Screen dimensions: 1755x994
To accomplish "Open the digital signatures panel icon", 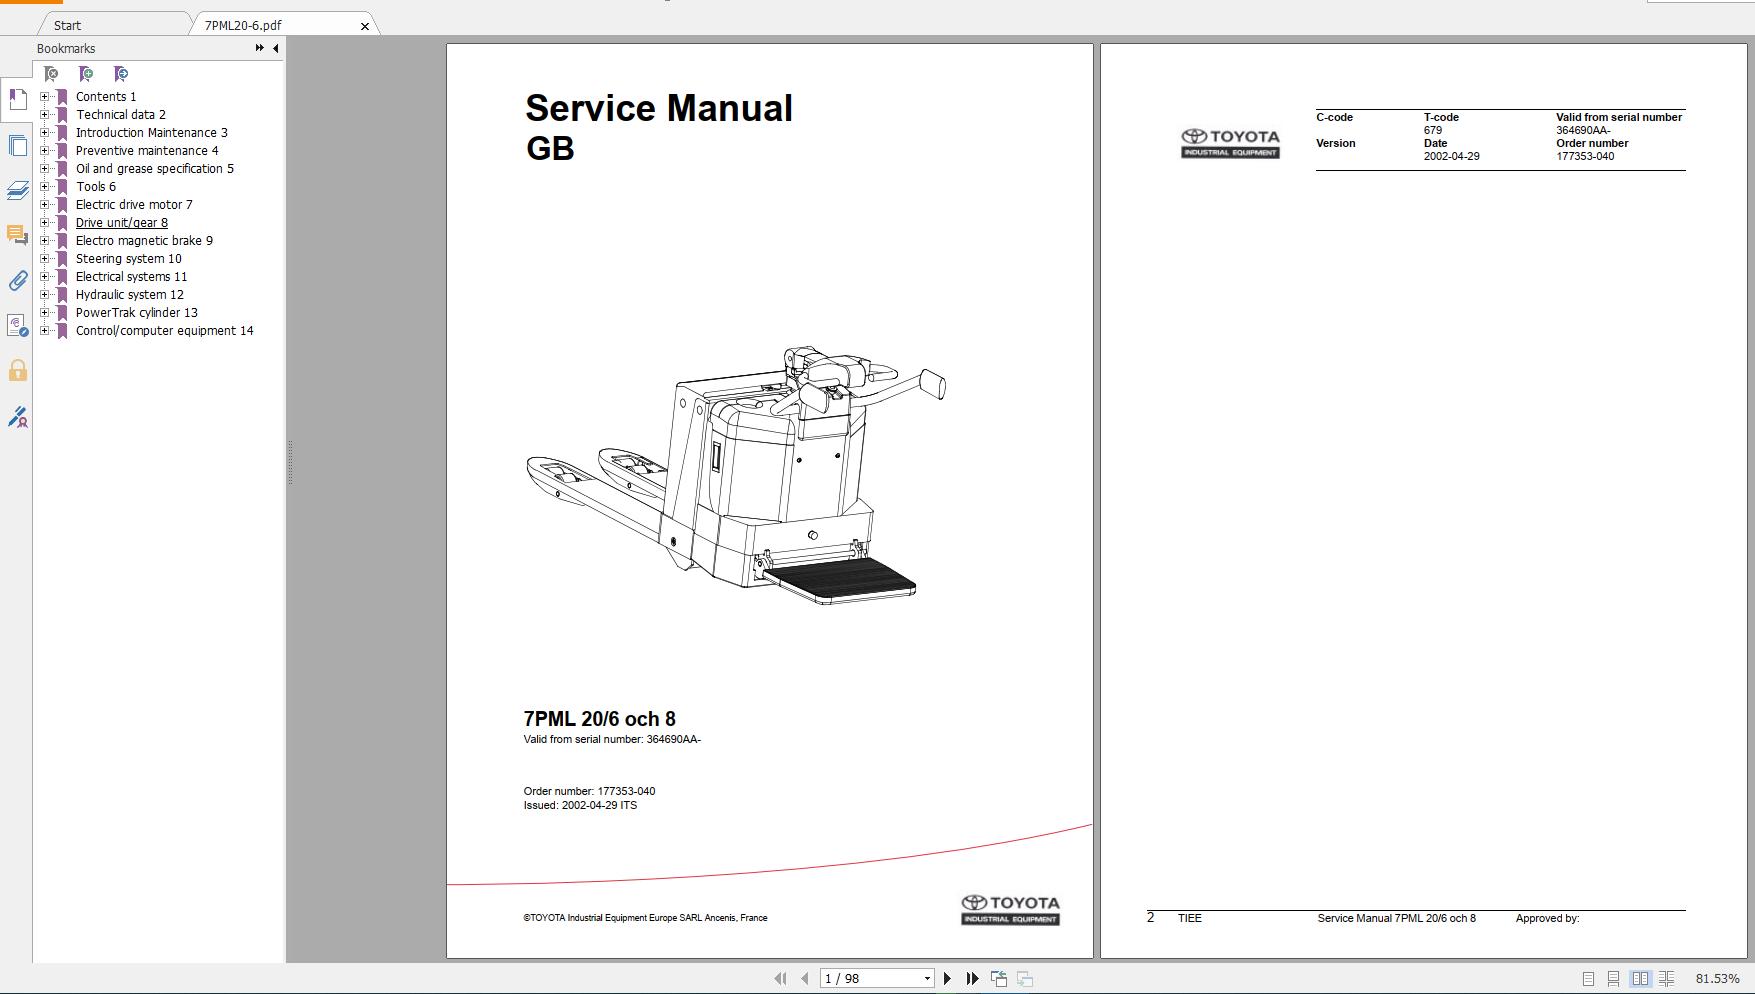I will point(17,326).
